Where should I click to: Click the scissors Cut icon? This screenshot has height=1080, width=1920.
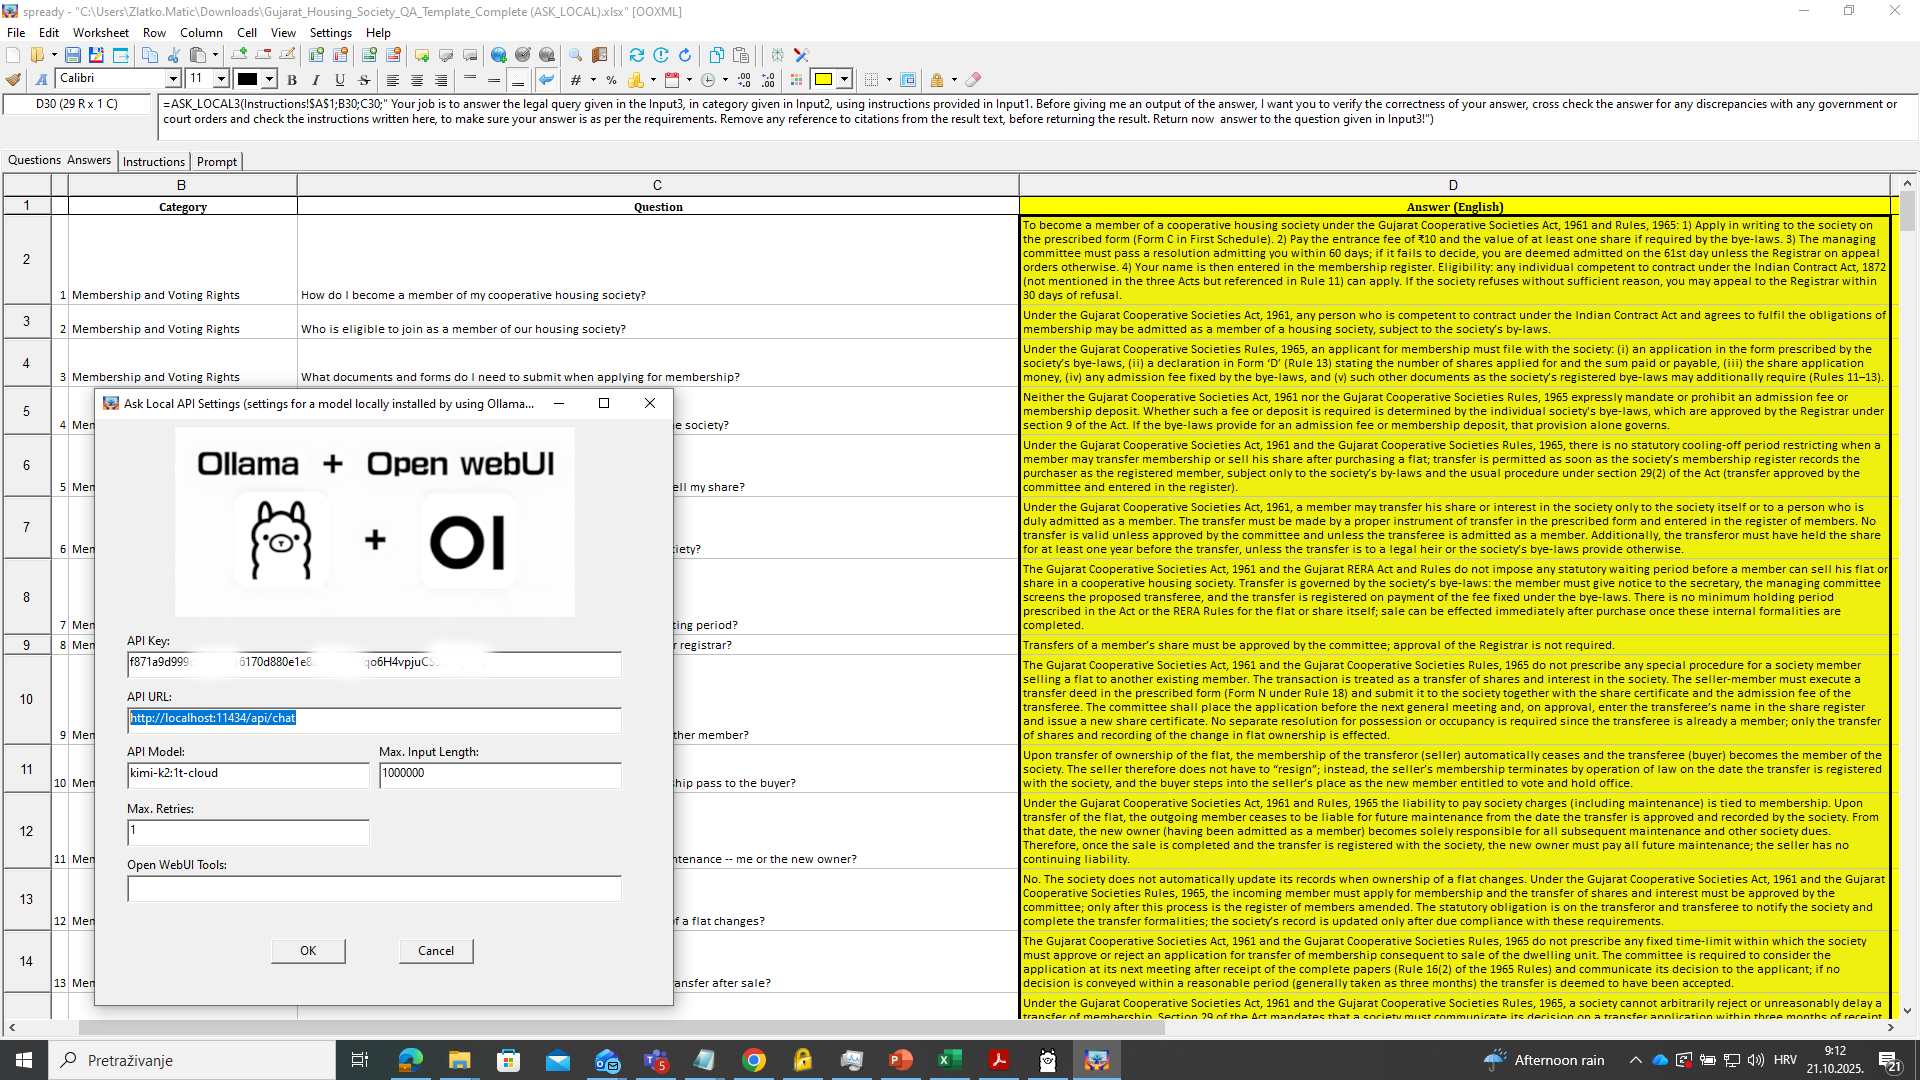pos(174,55)
